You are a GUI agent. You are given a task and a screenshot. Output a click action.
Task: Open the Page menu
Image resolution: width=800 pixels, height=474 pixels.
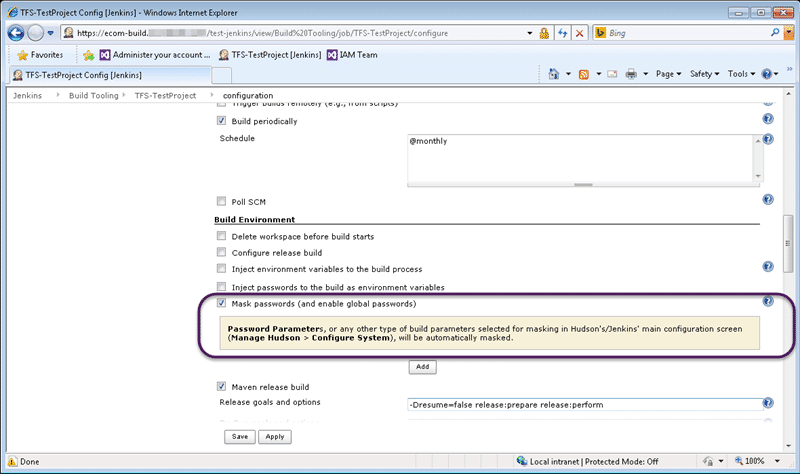pos(668,74)
